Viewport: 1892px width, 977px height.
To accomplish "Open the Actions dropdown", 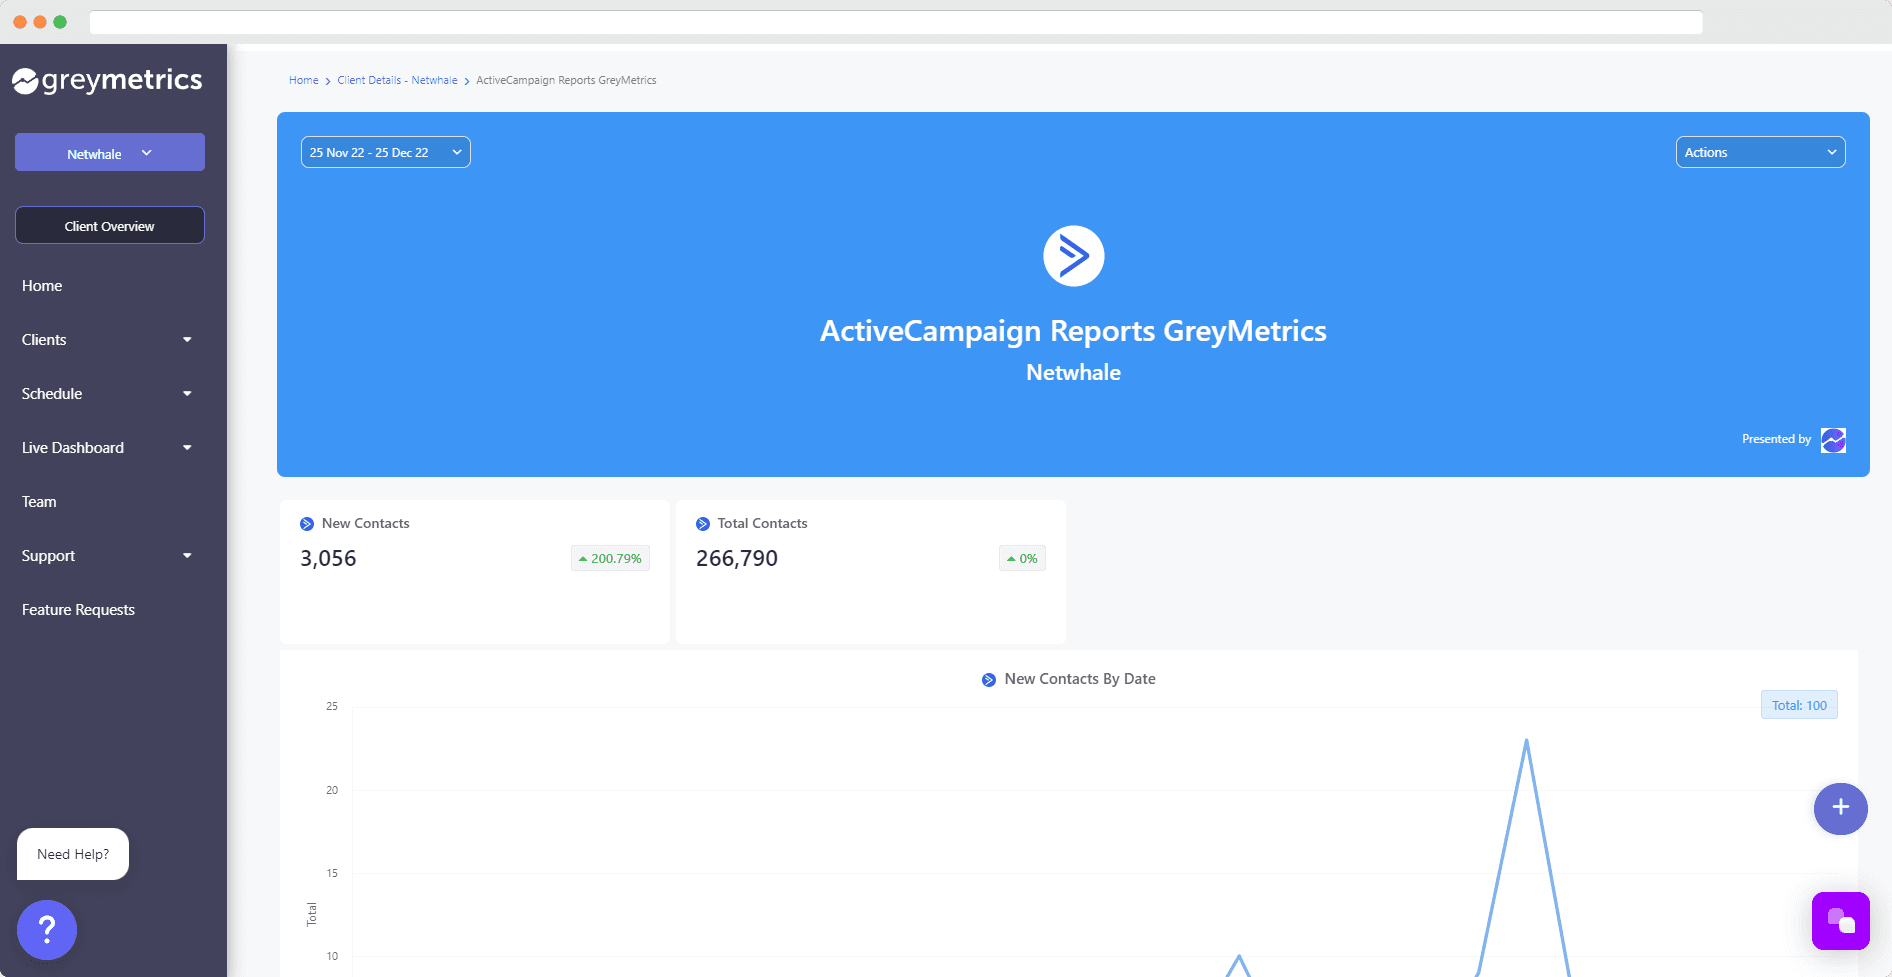I will pos(1760,152).
